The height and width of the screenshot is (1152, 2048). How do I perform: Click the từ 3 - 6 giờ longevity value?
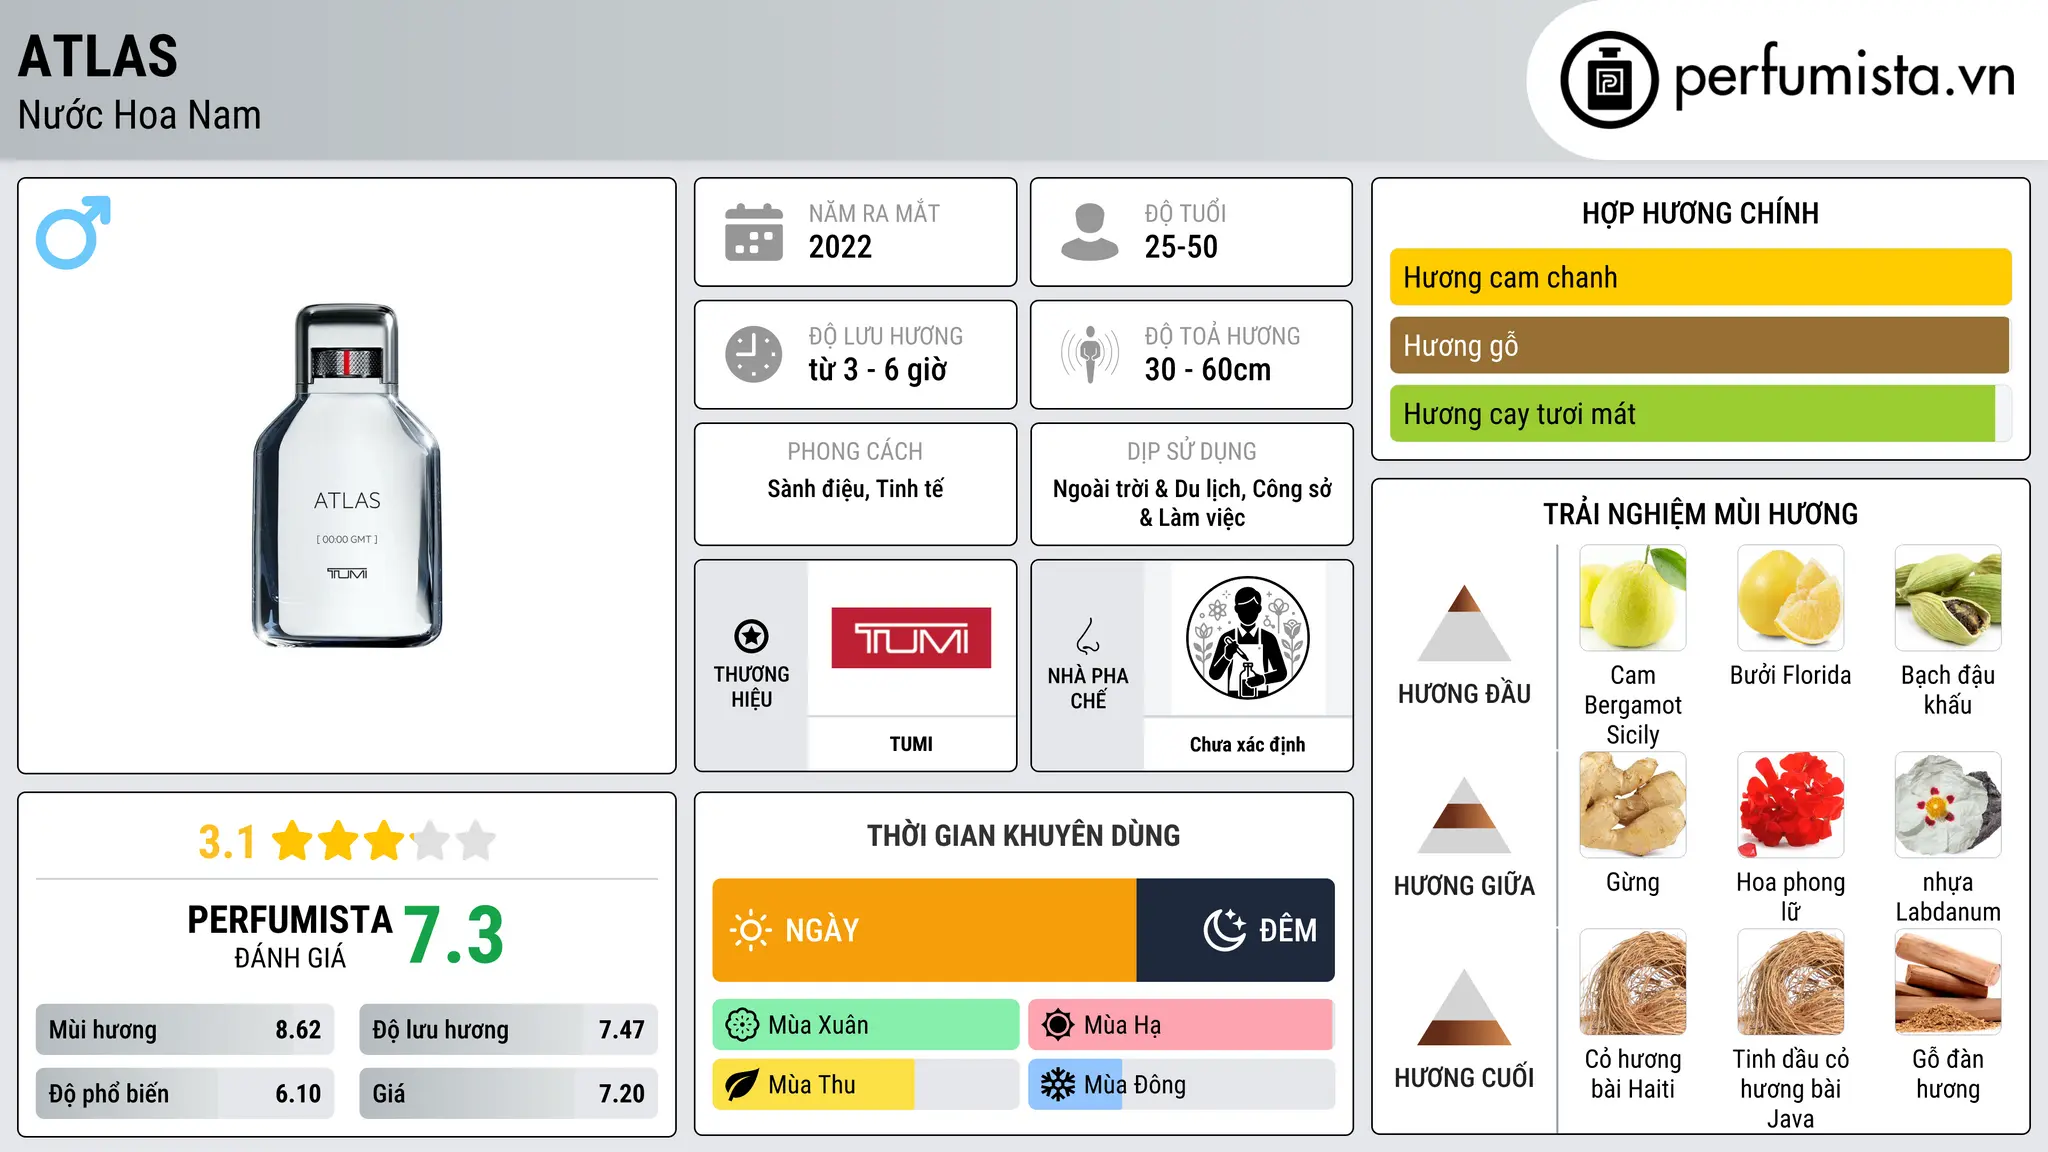coord(878,370)
